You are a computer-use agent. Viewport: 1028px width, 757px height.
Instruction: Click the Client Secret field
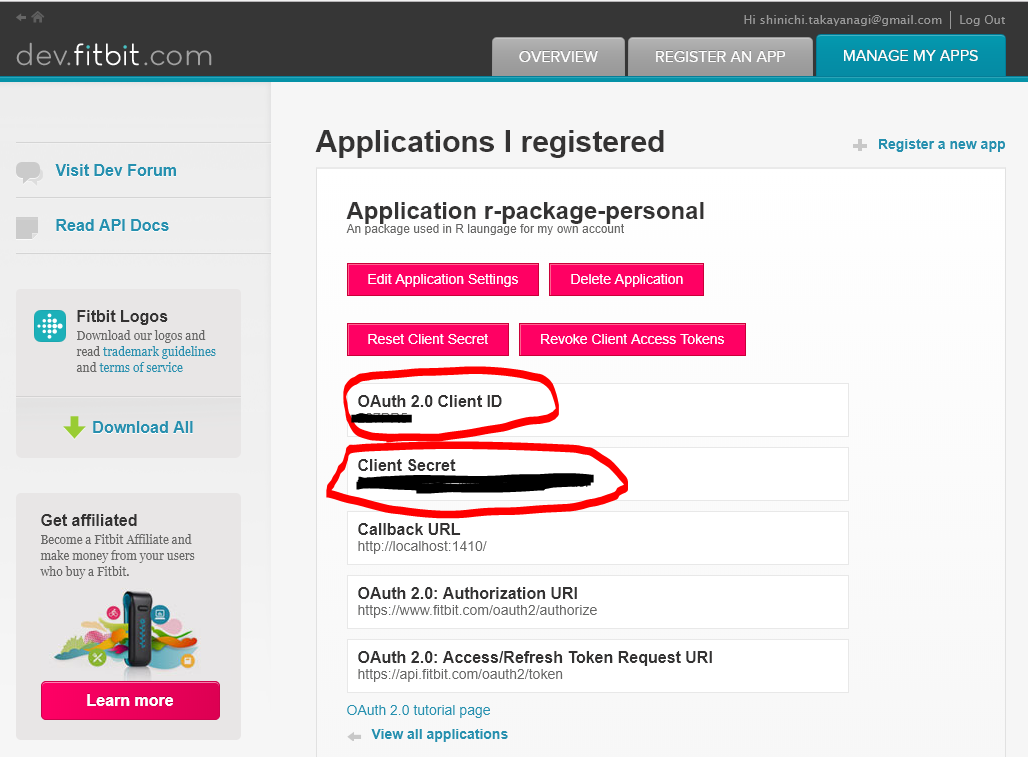(597, 474)
